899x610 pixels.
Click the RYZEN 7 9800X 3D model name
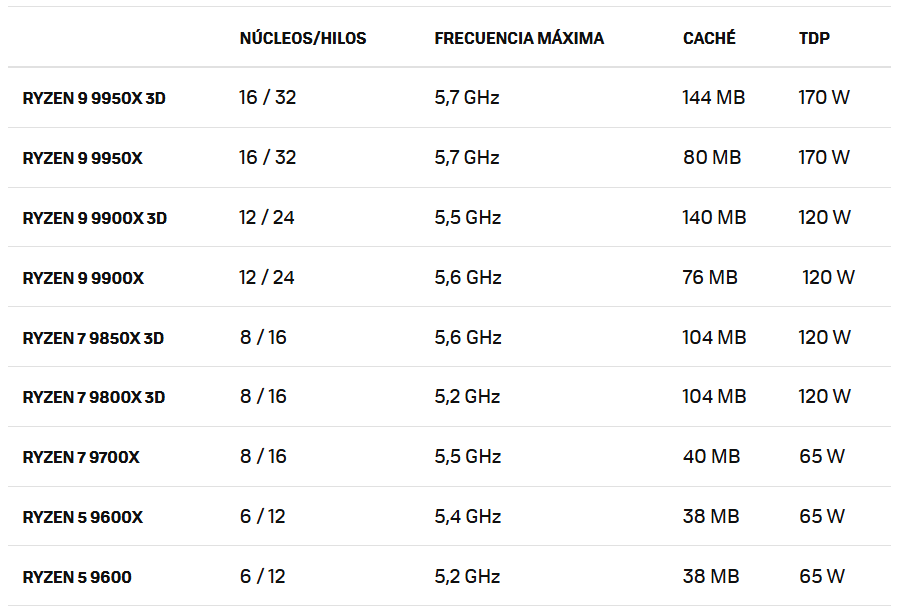[x=93, y=397]
